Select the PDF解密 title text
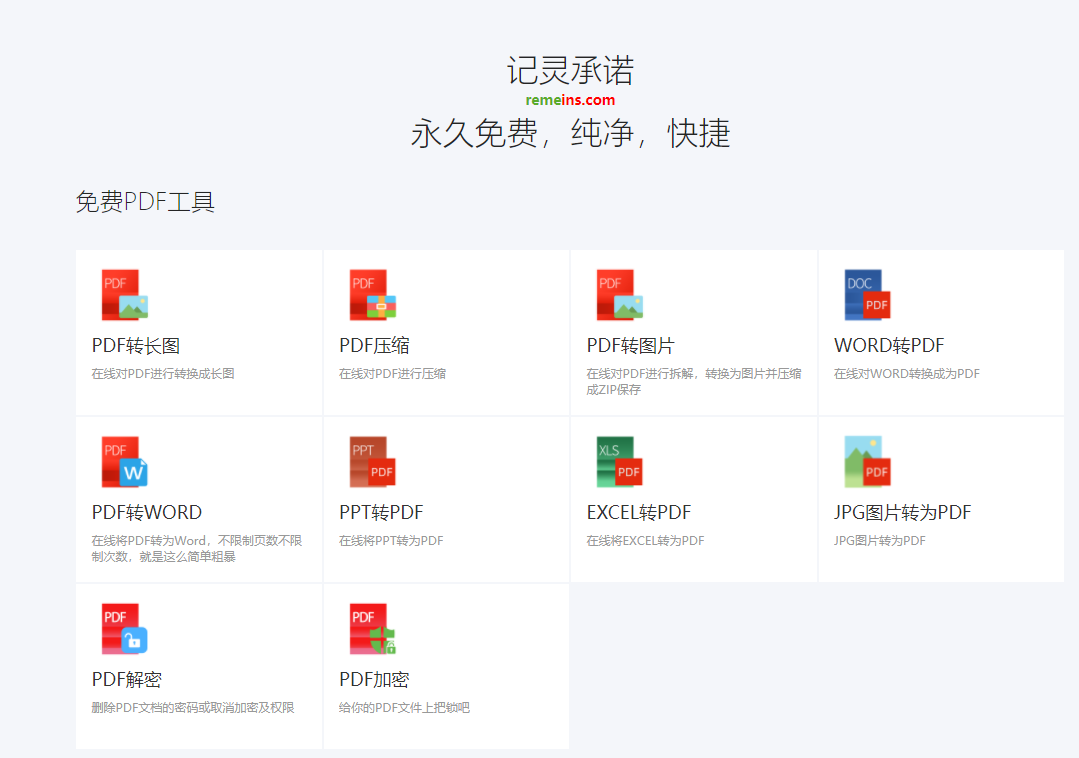 pyautogui.click(x=127, y=680)
